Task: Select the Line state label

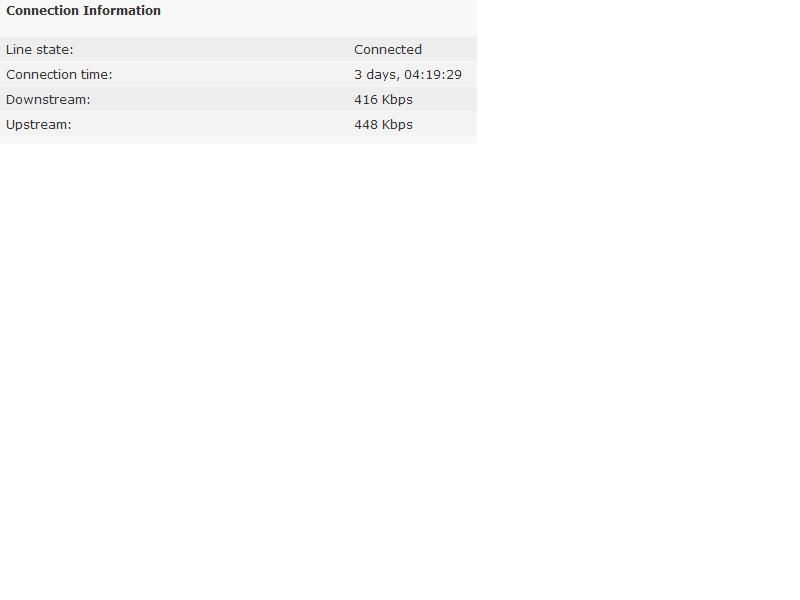Action: coord(40,49)
